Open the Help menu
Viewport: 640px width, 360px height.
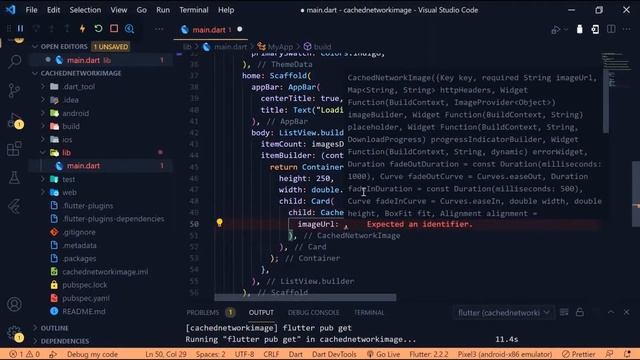click(226, 10)
